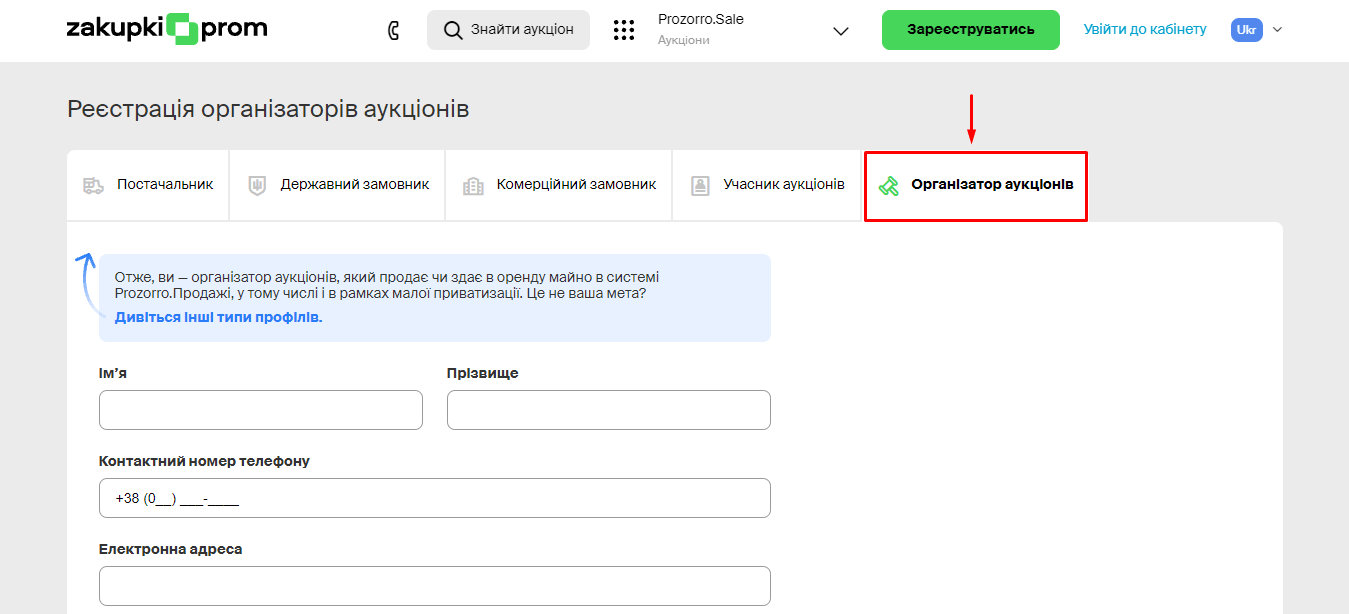Click chevron next to language badge

click(1277, 30)
